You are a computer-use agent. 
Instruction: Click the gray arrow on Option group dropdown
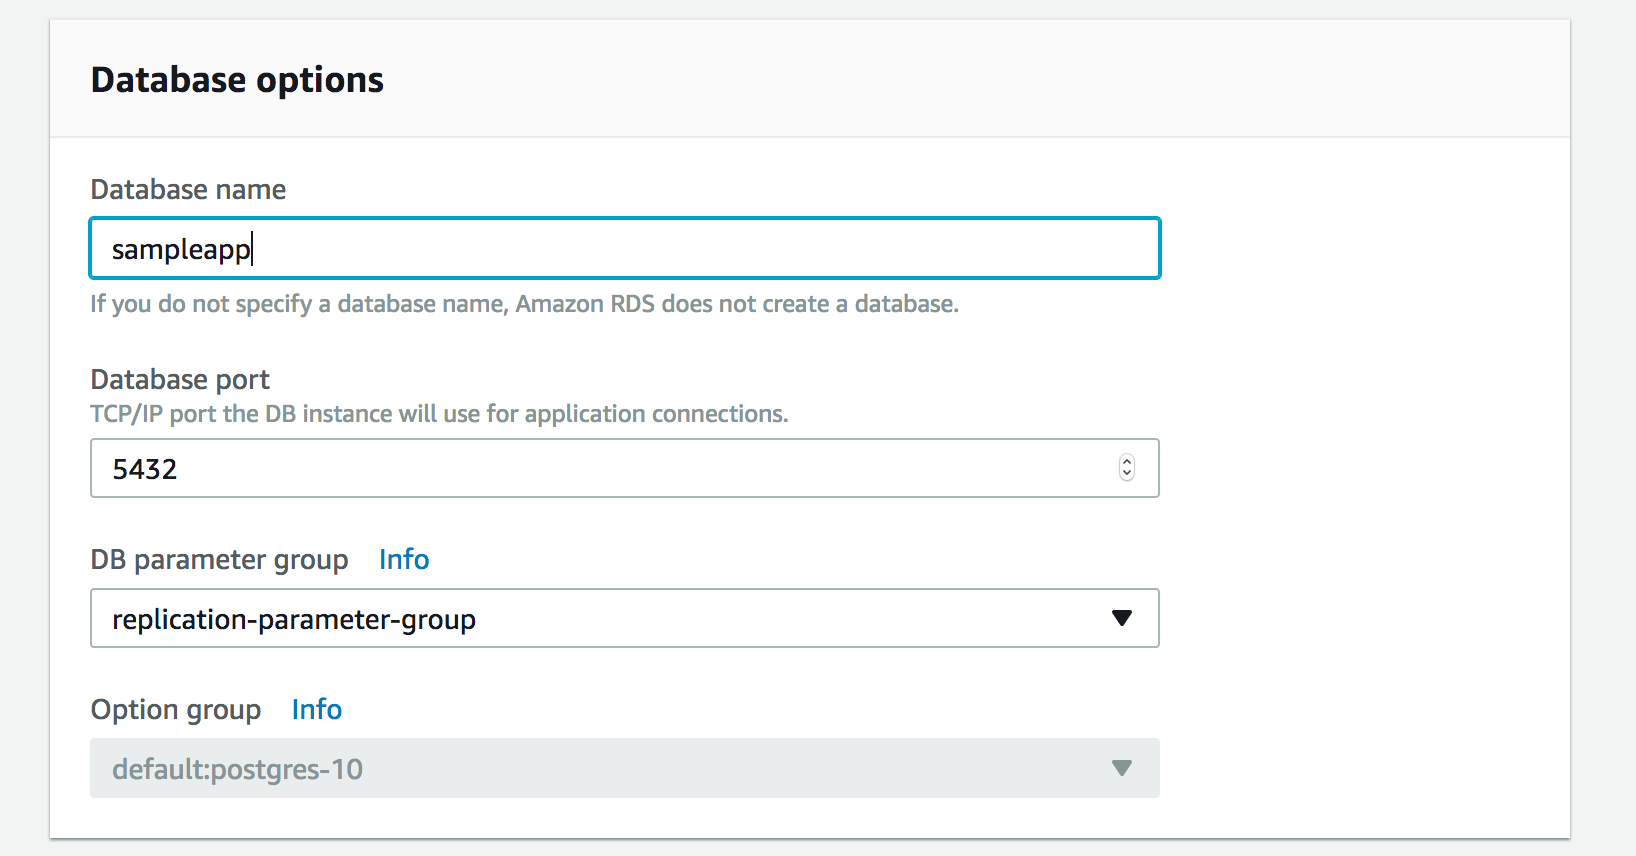[1122, 768]
